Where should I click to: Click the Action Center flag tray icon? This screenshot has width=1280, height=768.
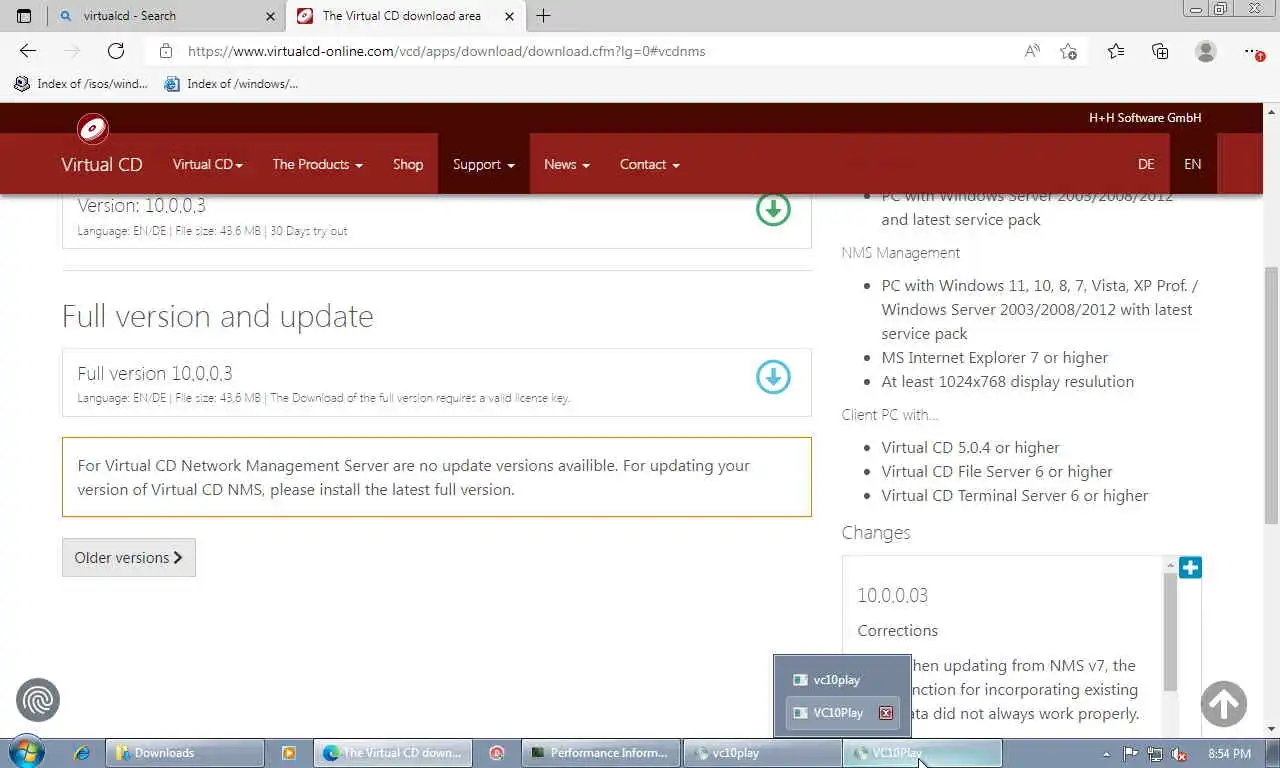click(x=1130, y=754)
